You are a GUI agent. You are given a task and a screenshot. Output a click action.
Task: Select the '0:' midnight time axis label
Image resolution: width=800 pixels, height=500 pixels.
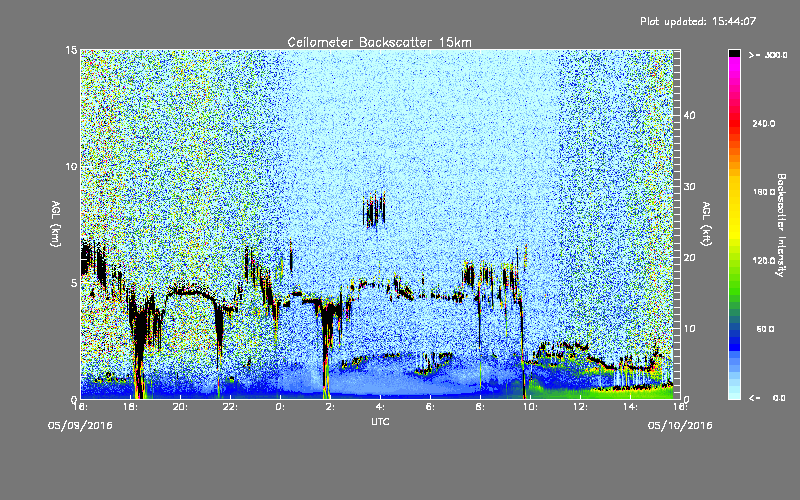point(281,407)
